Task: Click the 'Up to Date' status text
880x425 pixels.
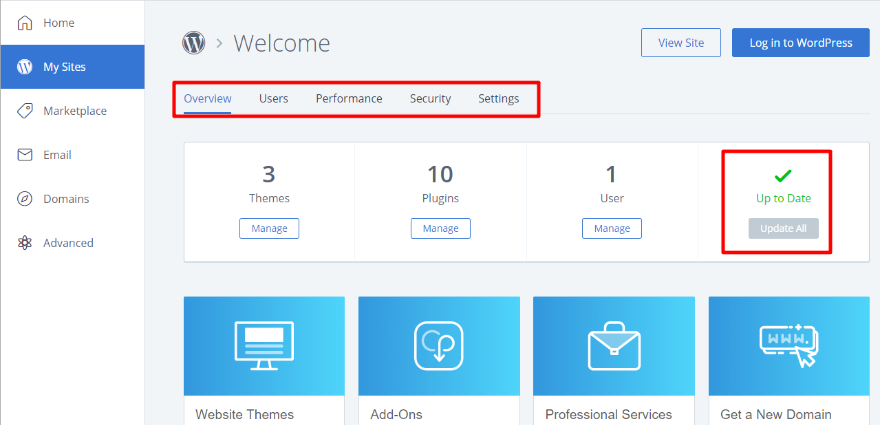Action: click(x=783, y=198)
